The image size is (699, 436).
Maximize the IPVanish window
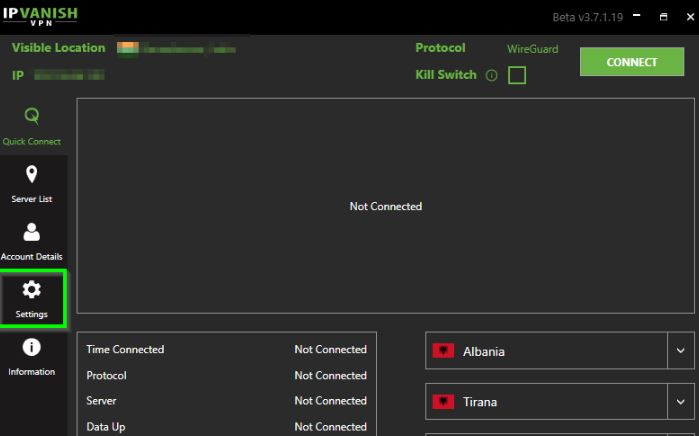coord(663,17)
